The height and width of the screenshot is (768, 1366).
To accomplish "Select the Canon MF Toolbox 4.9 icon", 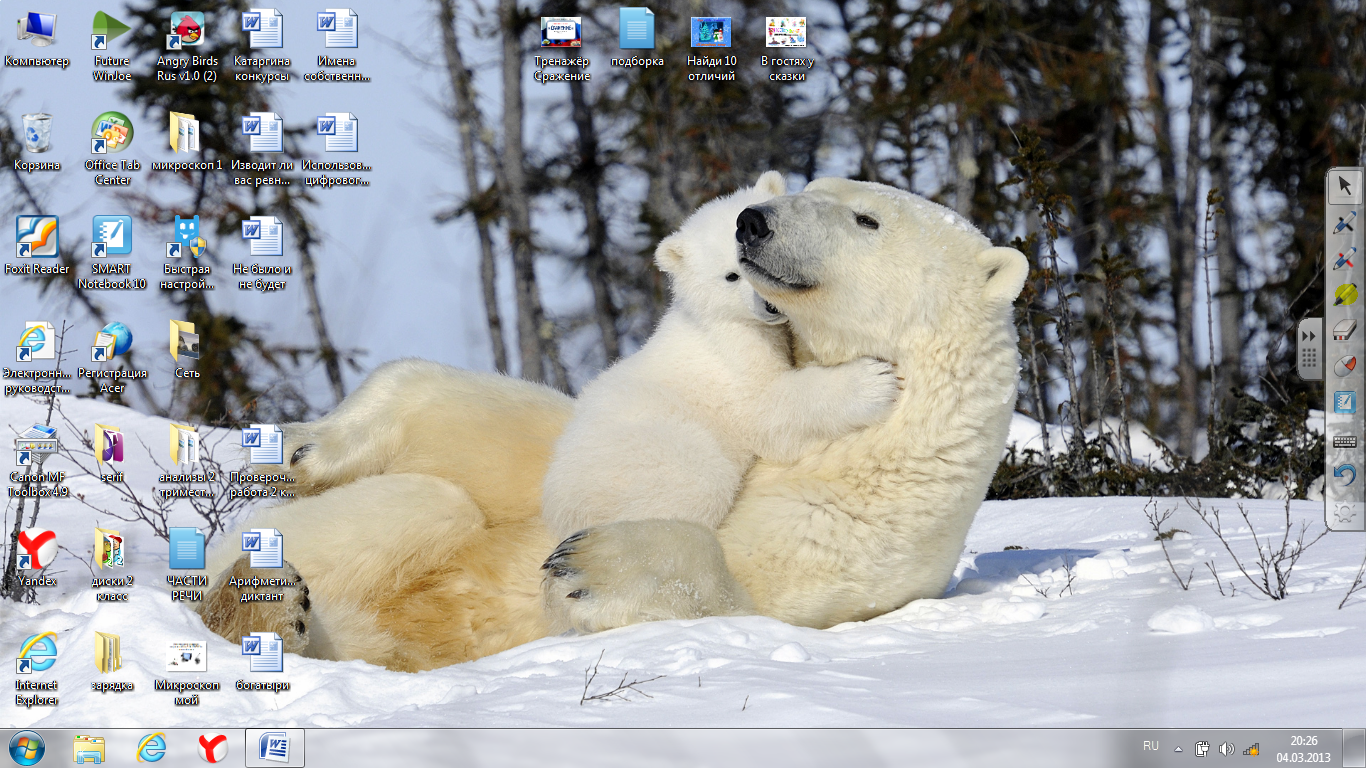I will coord(37,462).
